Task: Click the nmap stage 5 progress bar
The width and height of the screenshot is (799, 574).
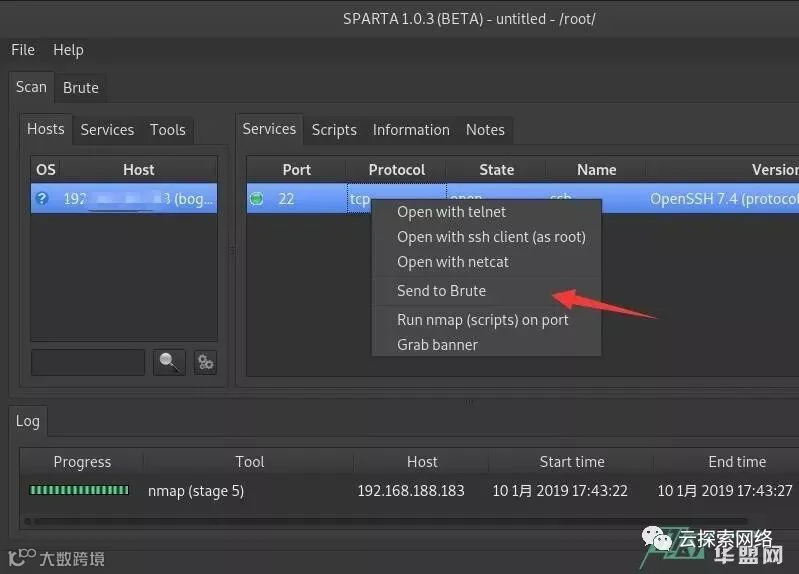Action: pyautogui.click(x=79, y=490)
